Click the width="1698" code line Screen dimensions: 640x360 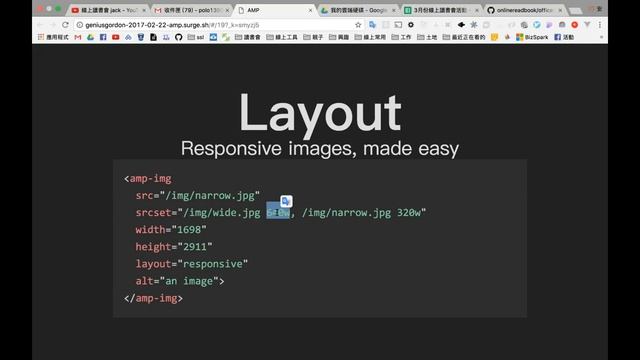click(171, 230)
